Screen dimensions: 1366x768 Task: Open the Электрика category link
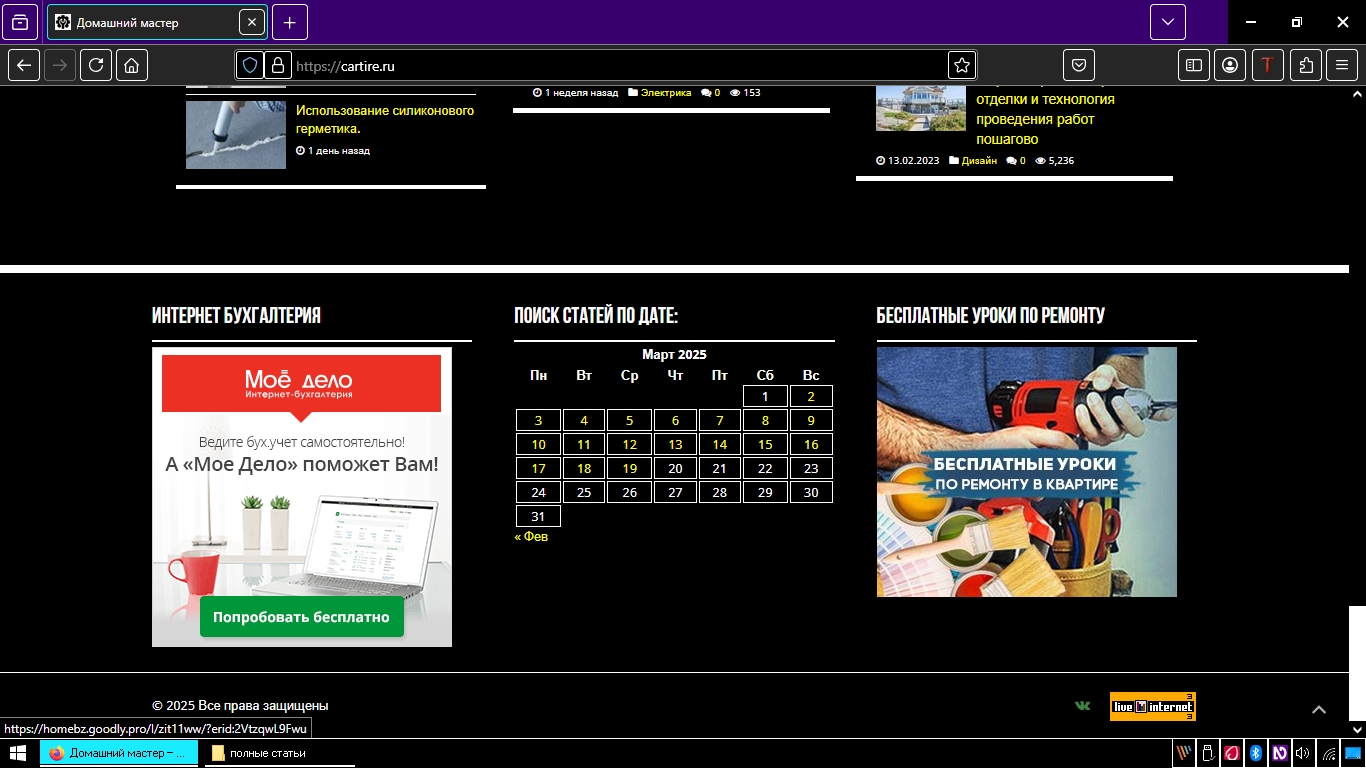click(x=666, y=92)
